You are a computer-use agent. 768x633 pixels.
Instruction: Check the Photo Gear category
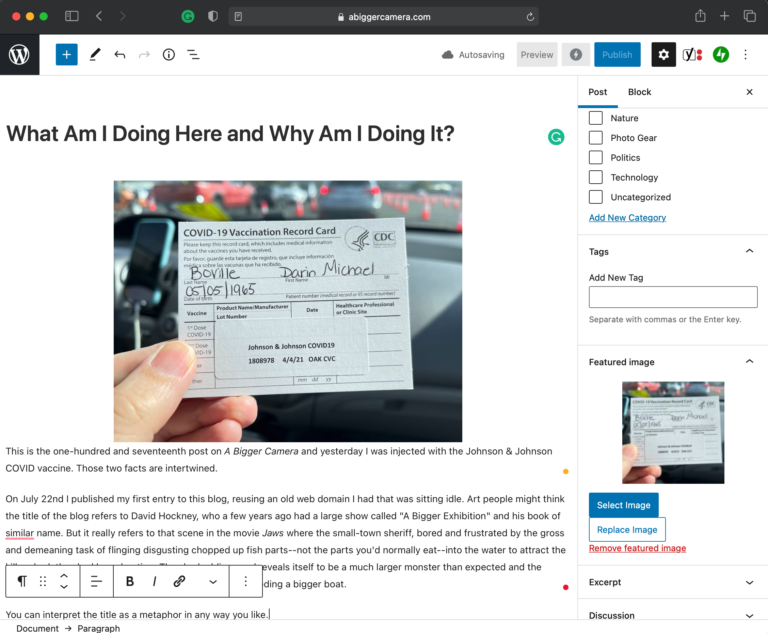coord(596,138)
